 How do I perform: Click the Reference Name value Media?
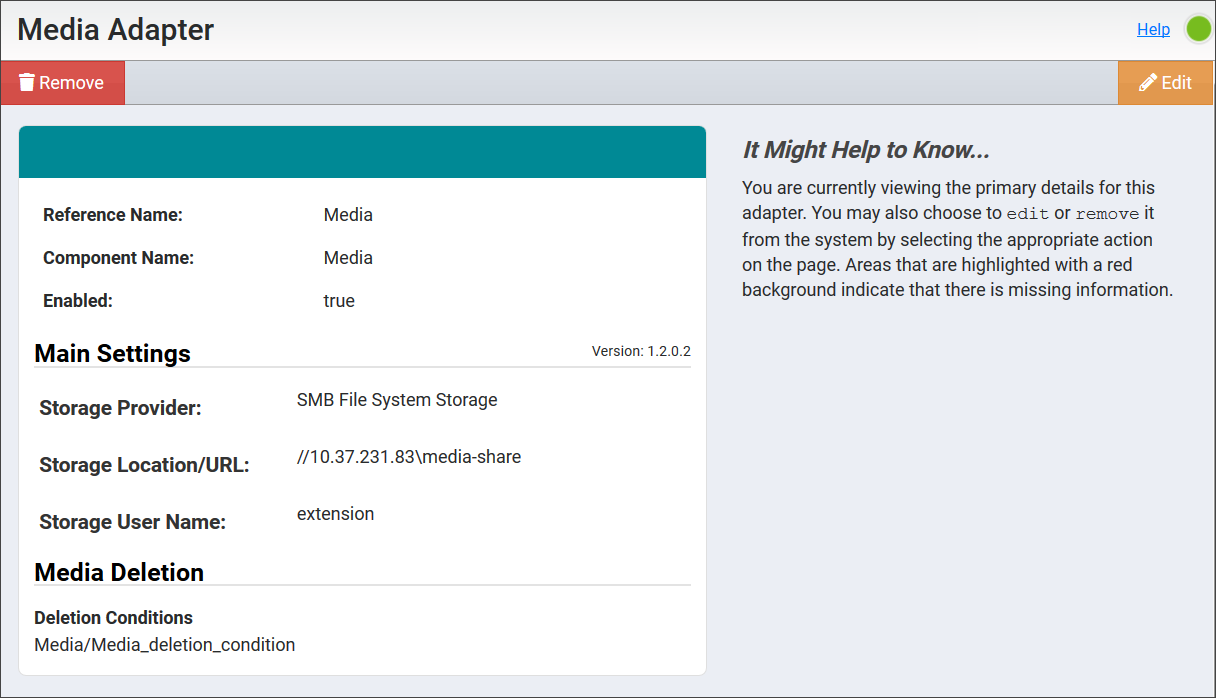(x=348, y=214)
